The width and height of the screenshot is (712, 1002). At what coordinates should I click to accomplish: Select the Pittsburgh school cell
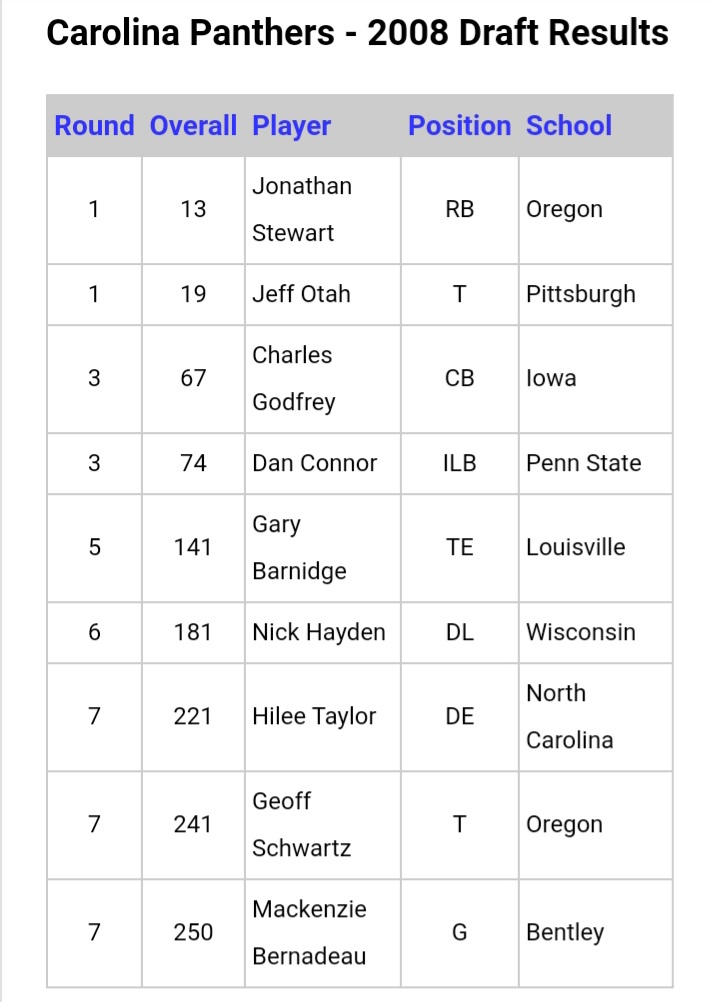pyautogui.click(x=596, y=294)
